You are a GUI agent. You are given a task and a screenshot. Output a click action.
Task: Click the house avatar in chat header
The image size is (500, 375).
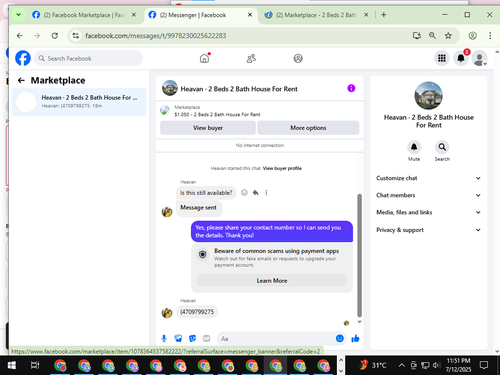point(170,88)
